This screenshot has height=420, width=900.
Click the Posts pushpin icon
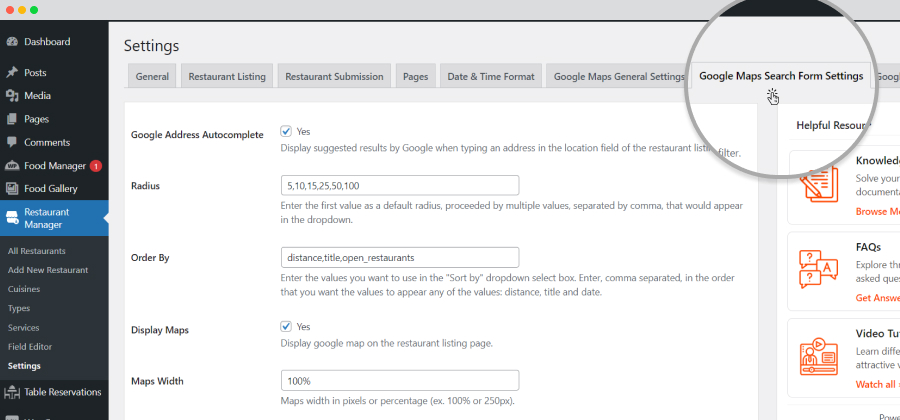[11, 73]
